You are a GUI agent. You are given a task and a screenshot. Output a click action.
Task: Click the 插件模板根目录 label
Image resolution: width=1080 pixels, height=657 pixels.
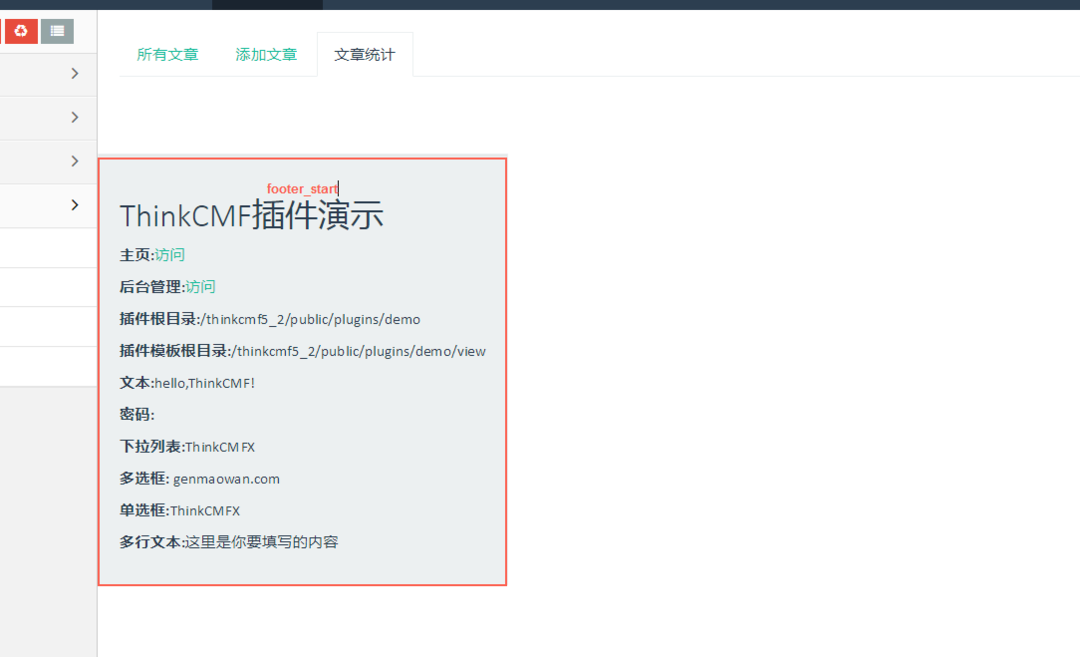[175, 351]
